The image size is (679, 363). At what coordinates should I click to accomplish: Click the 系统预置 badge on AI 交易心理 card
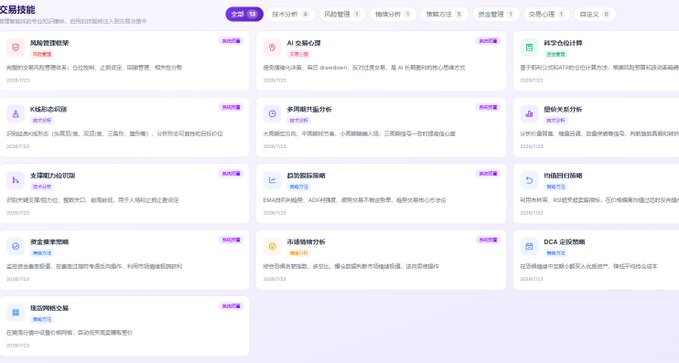pyautogui.click(x=488, y=41)
